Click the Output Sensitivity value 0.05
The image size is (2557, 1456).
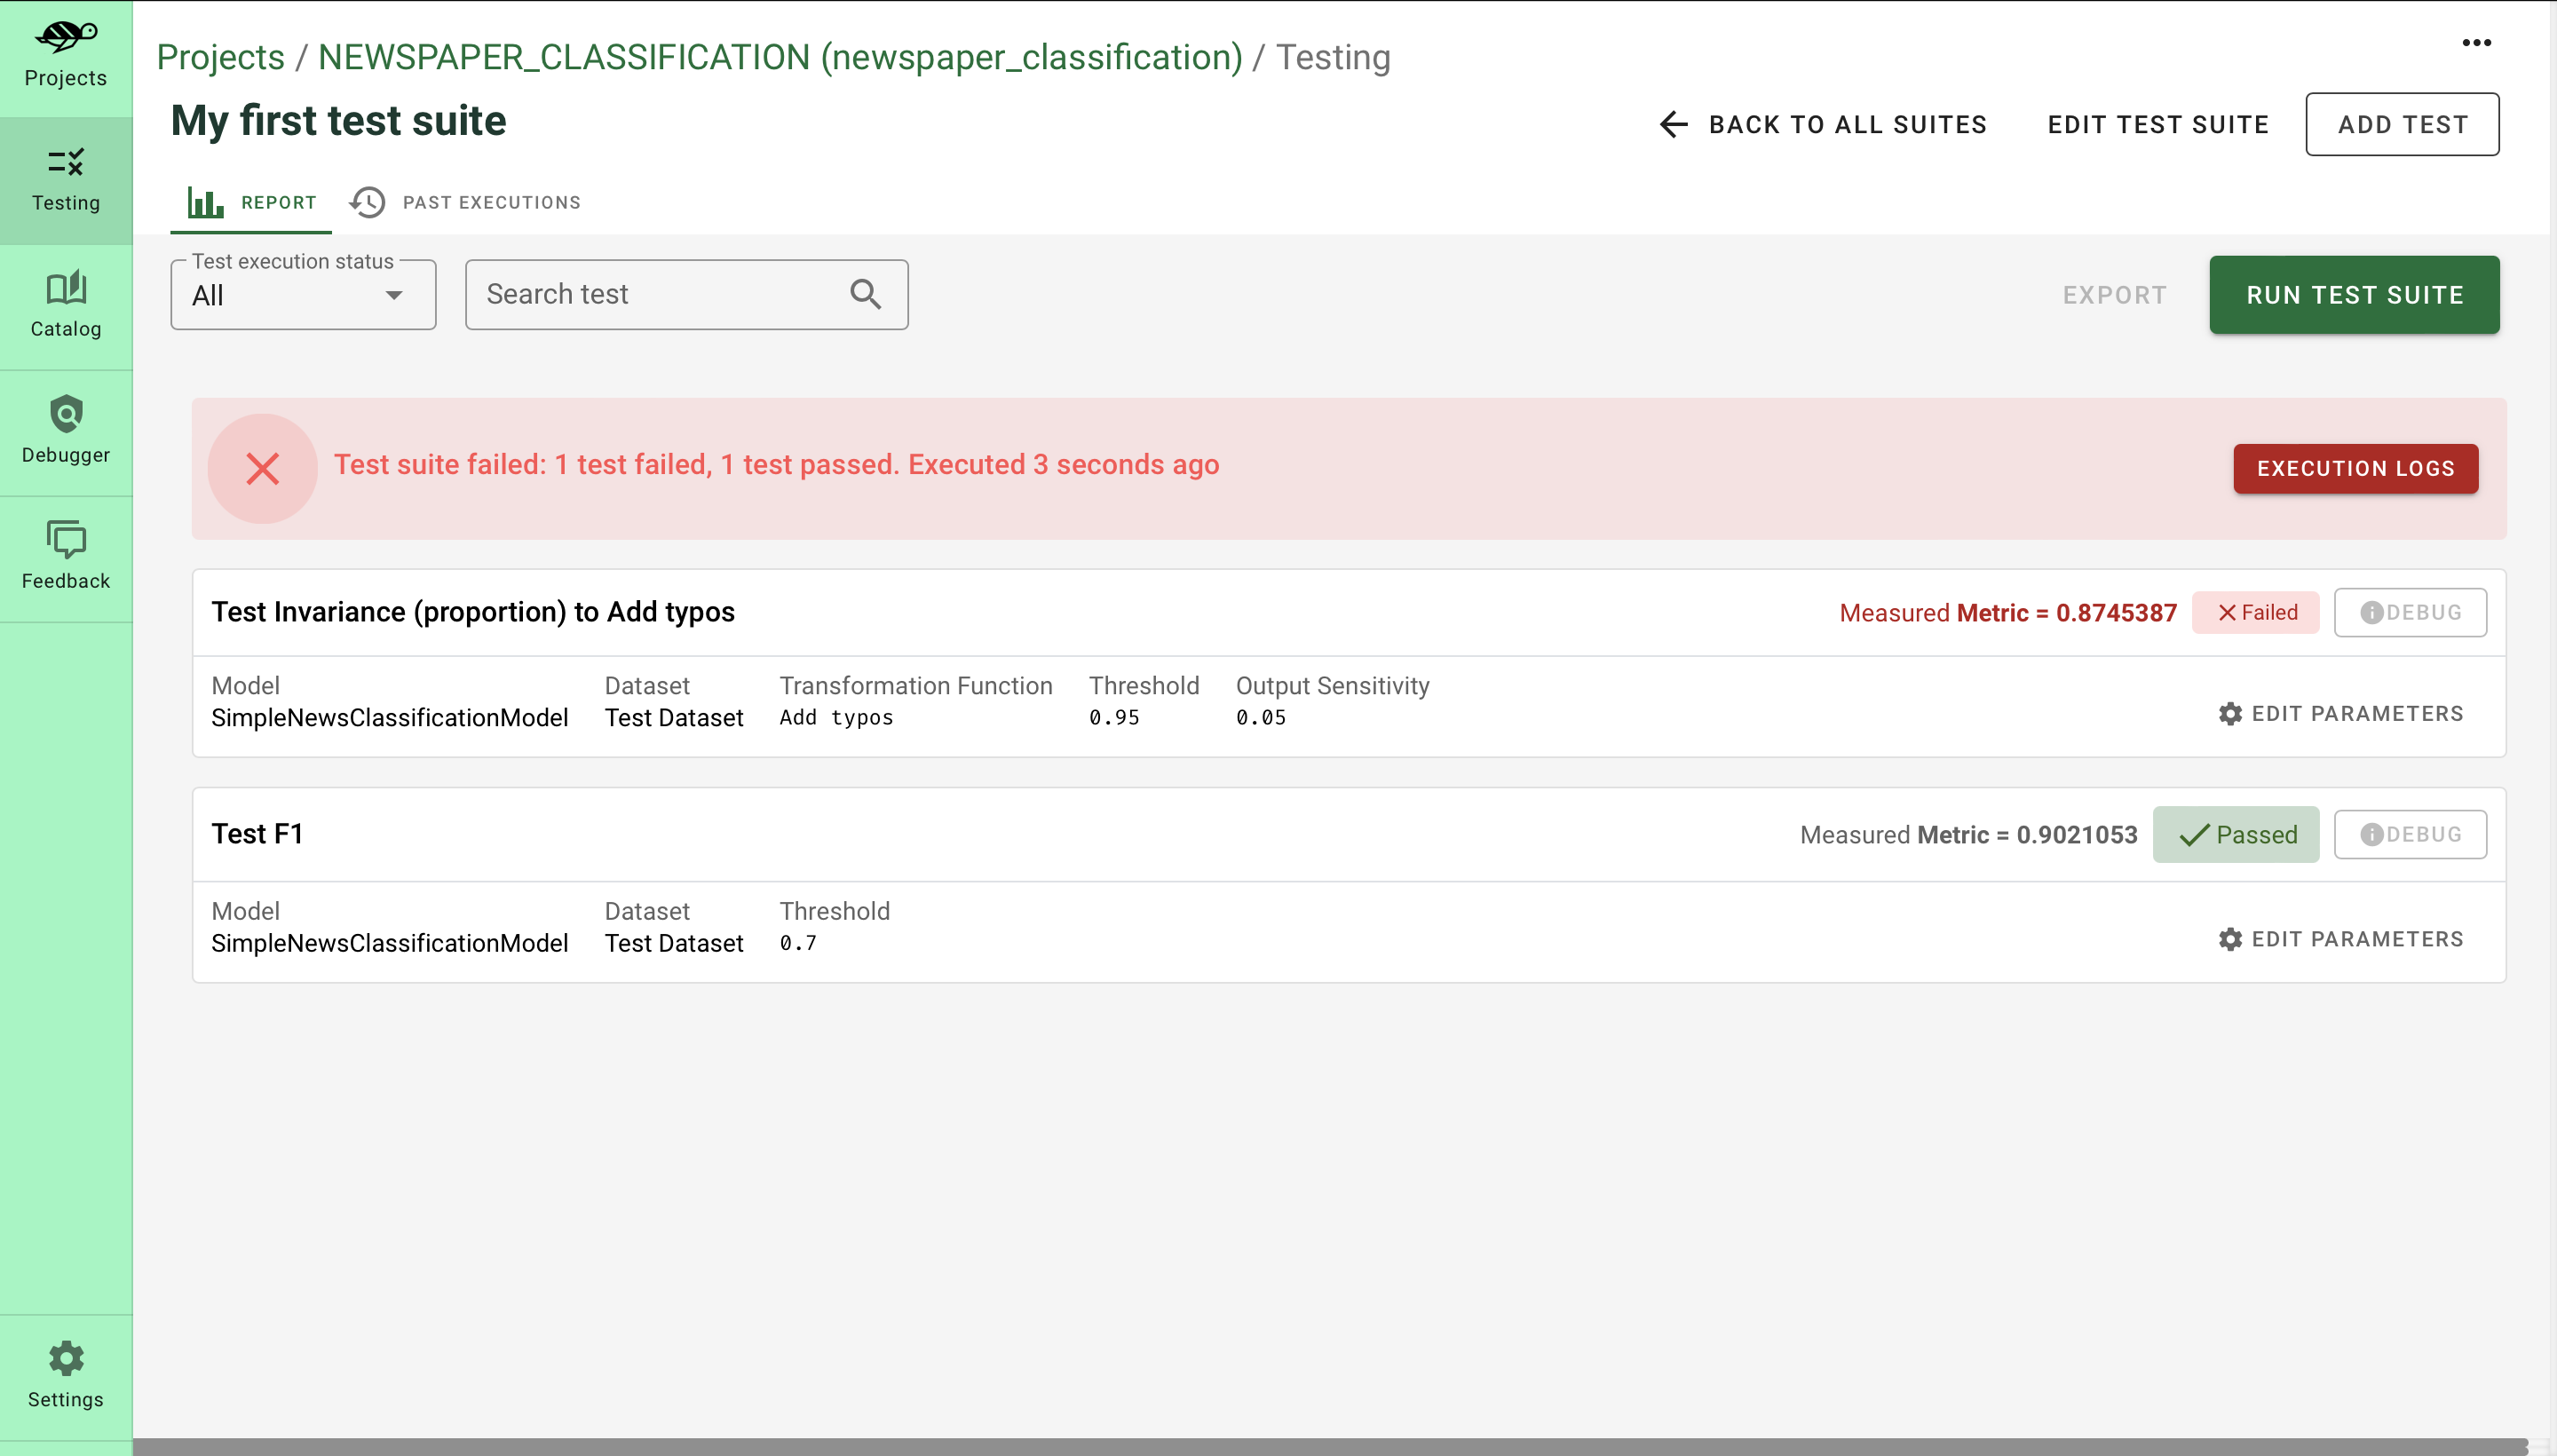tap(1261, 717)
